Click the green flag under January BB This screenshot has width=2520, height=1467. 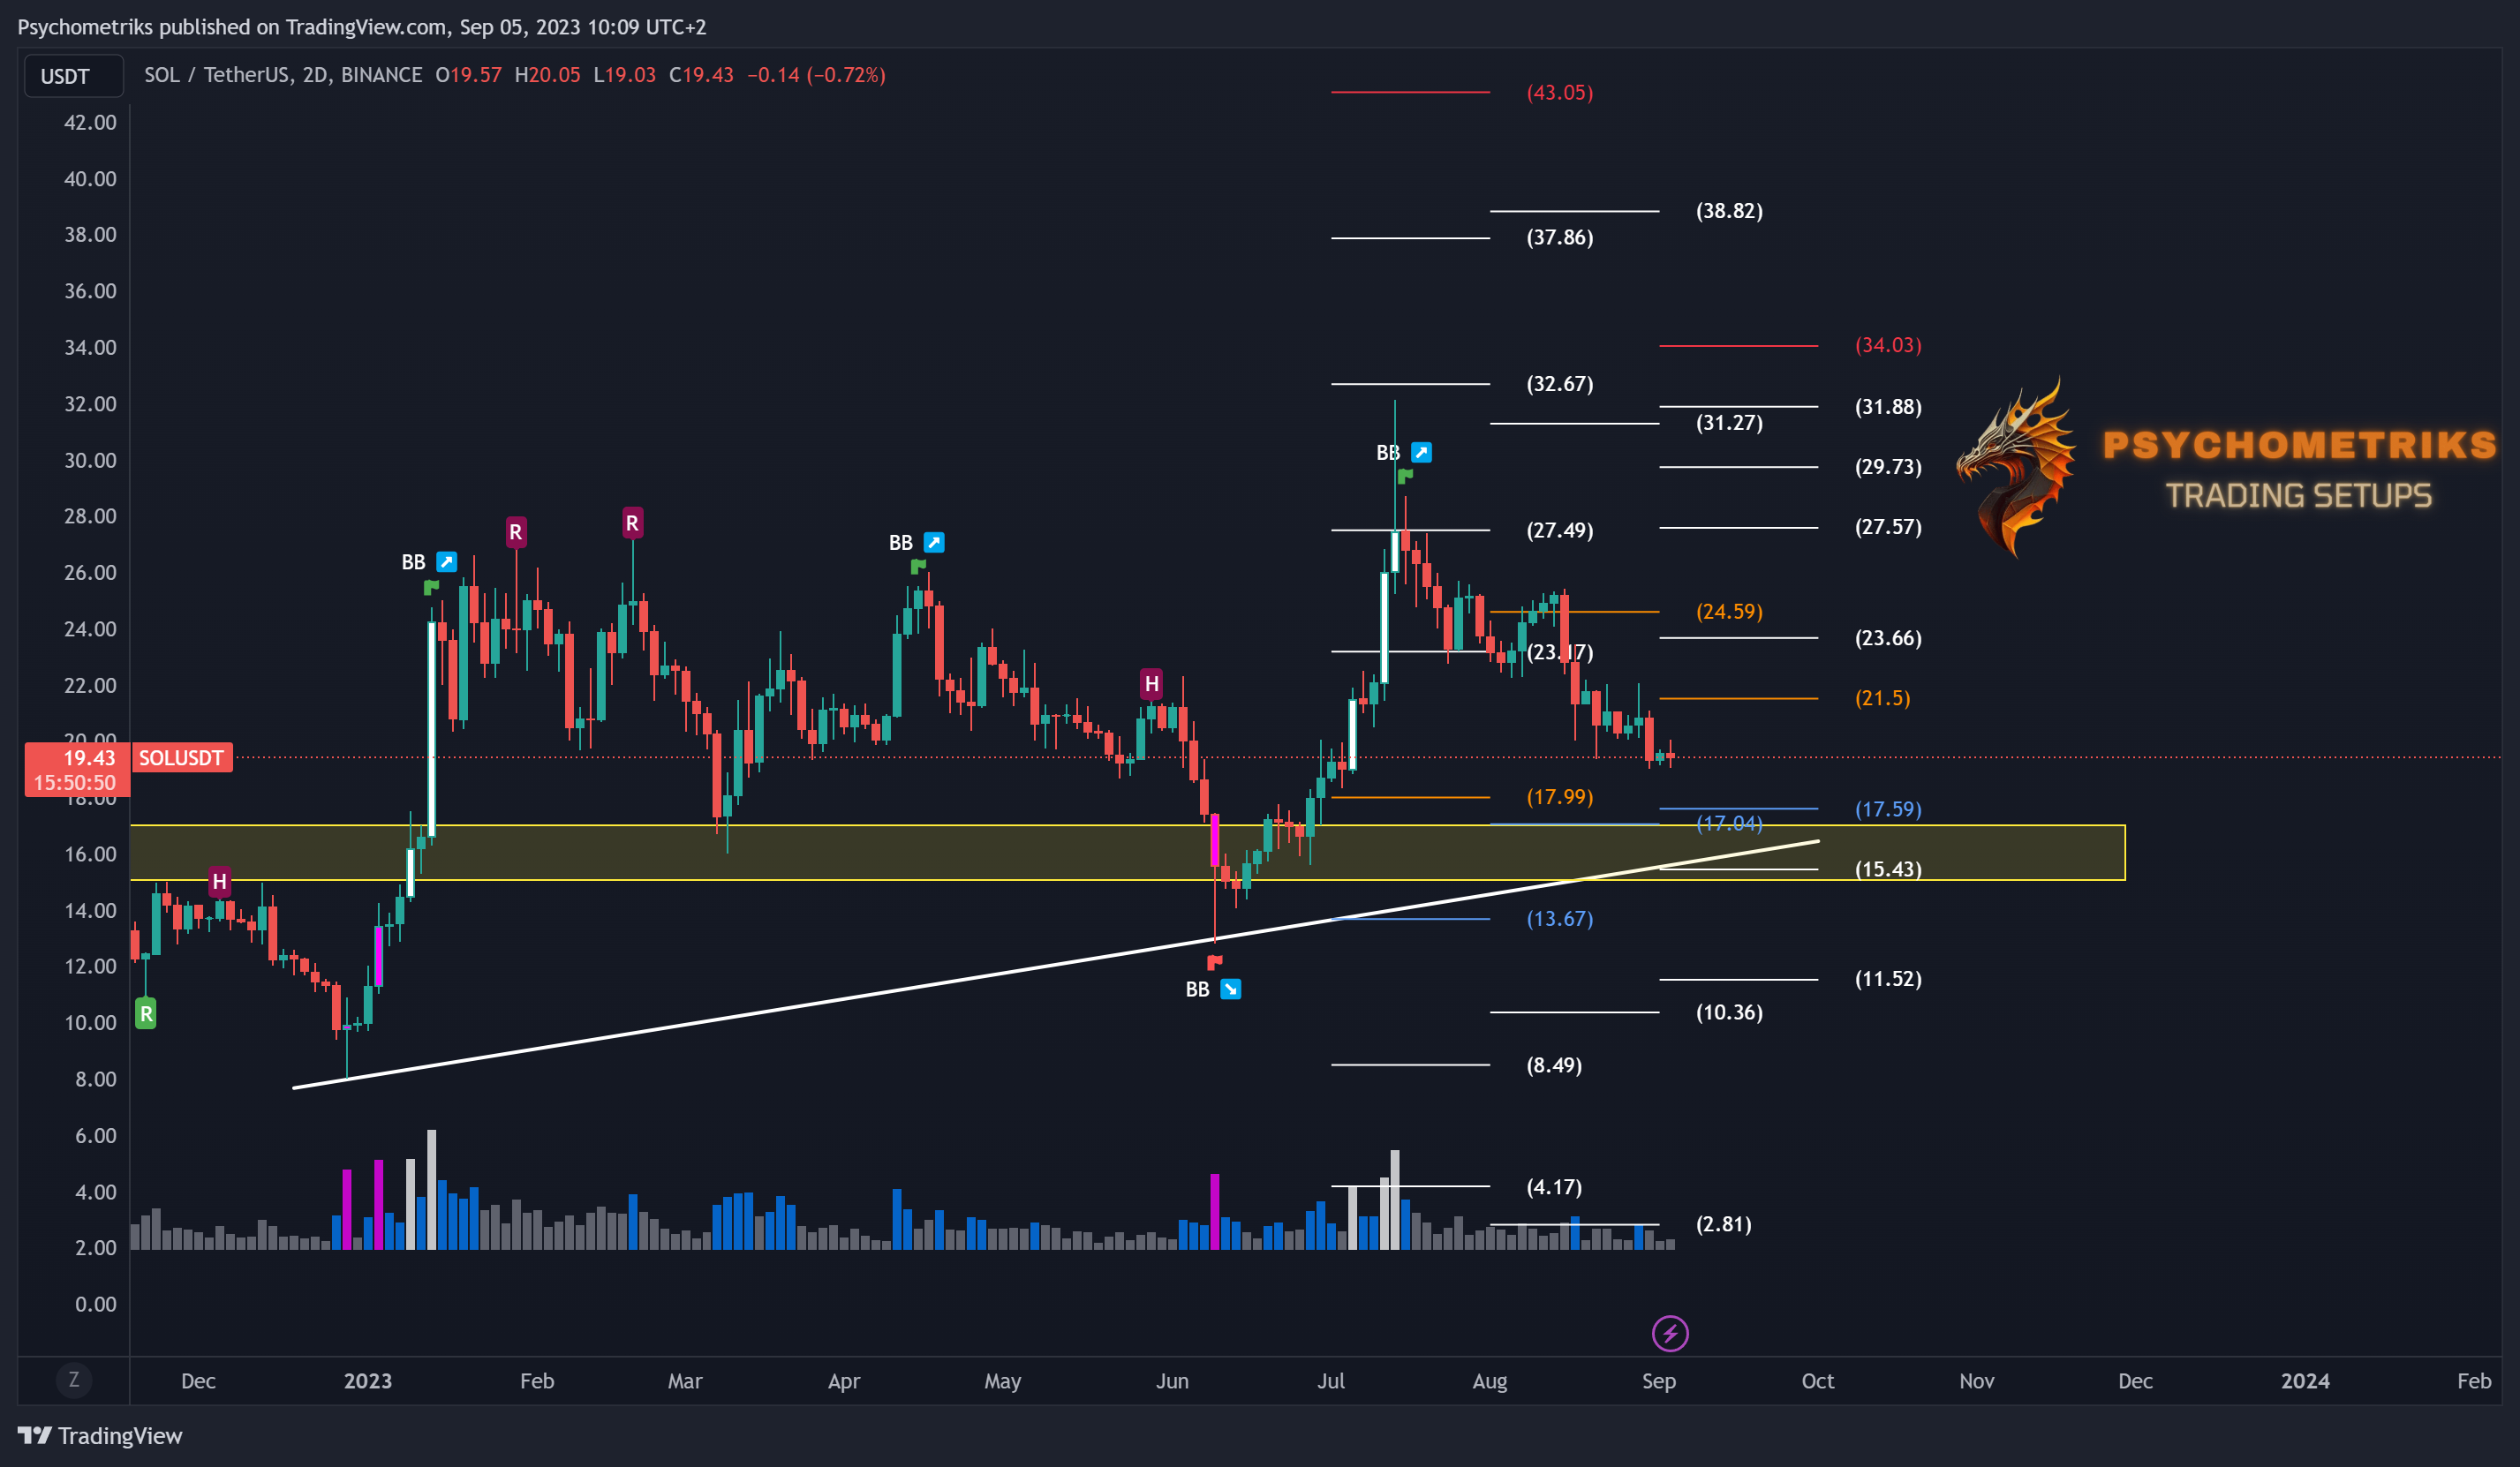431,586
